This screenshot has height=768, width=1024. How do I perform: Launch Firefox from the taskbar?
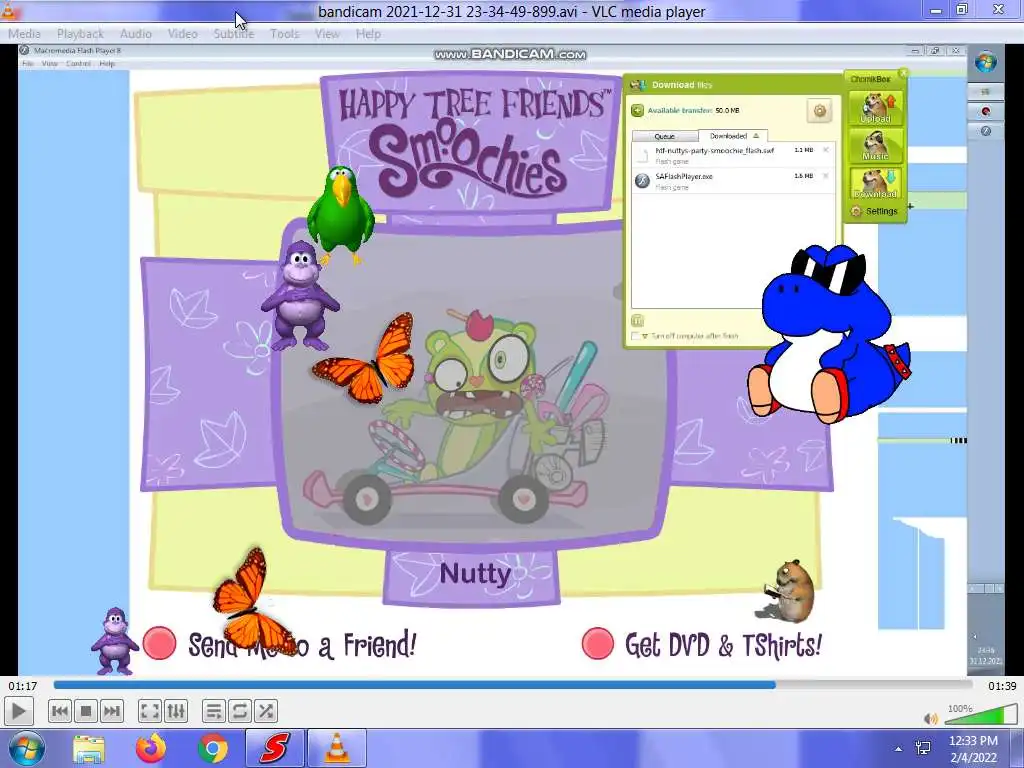[151, 749]
